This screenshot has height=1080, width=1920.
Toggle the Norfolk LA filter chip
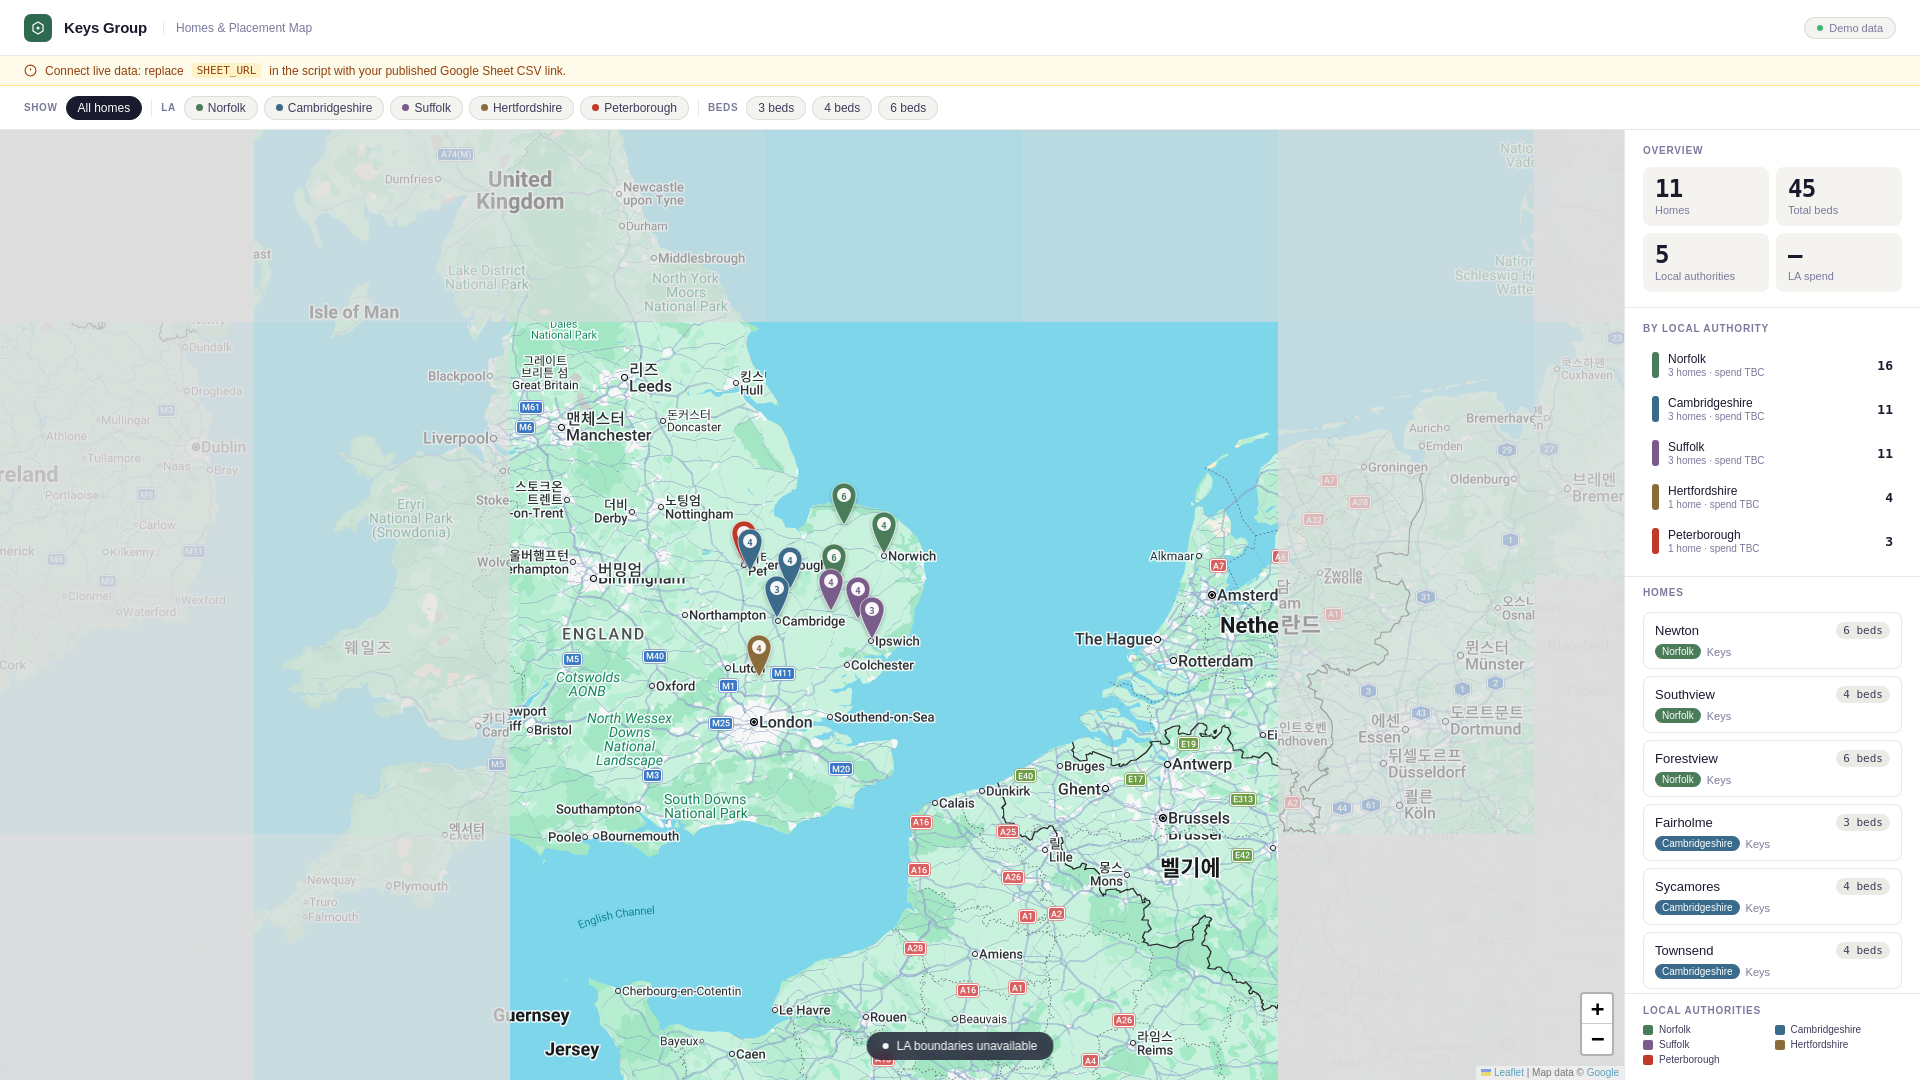(x=221, y=108)
